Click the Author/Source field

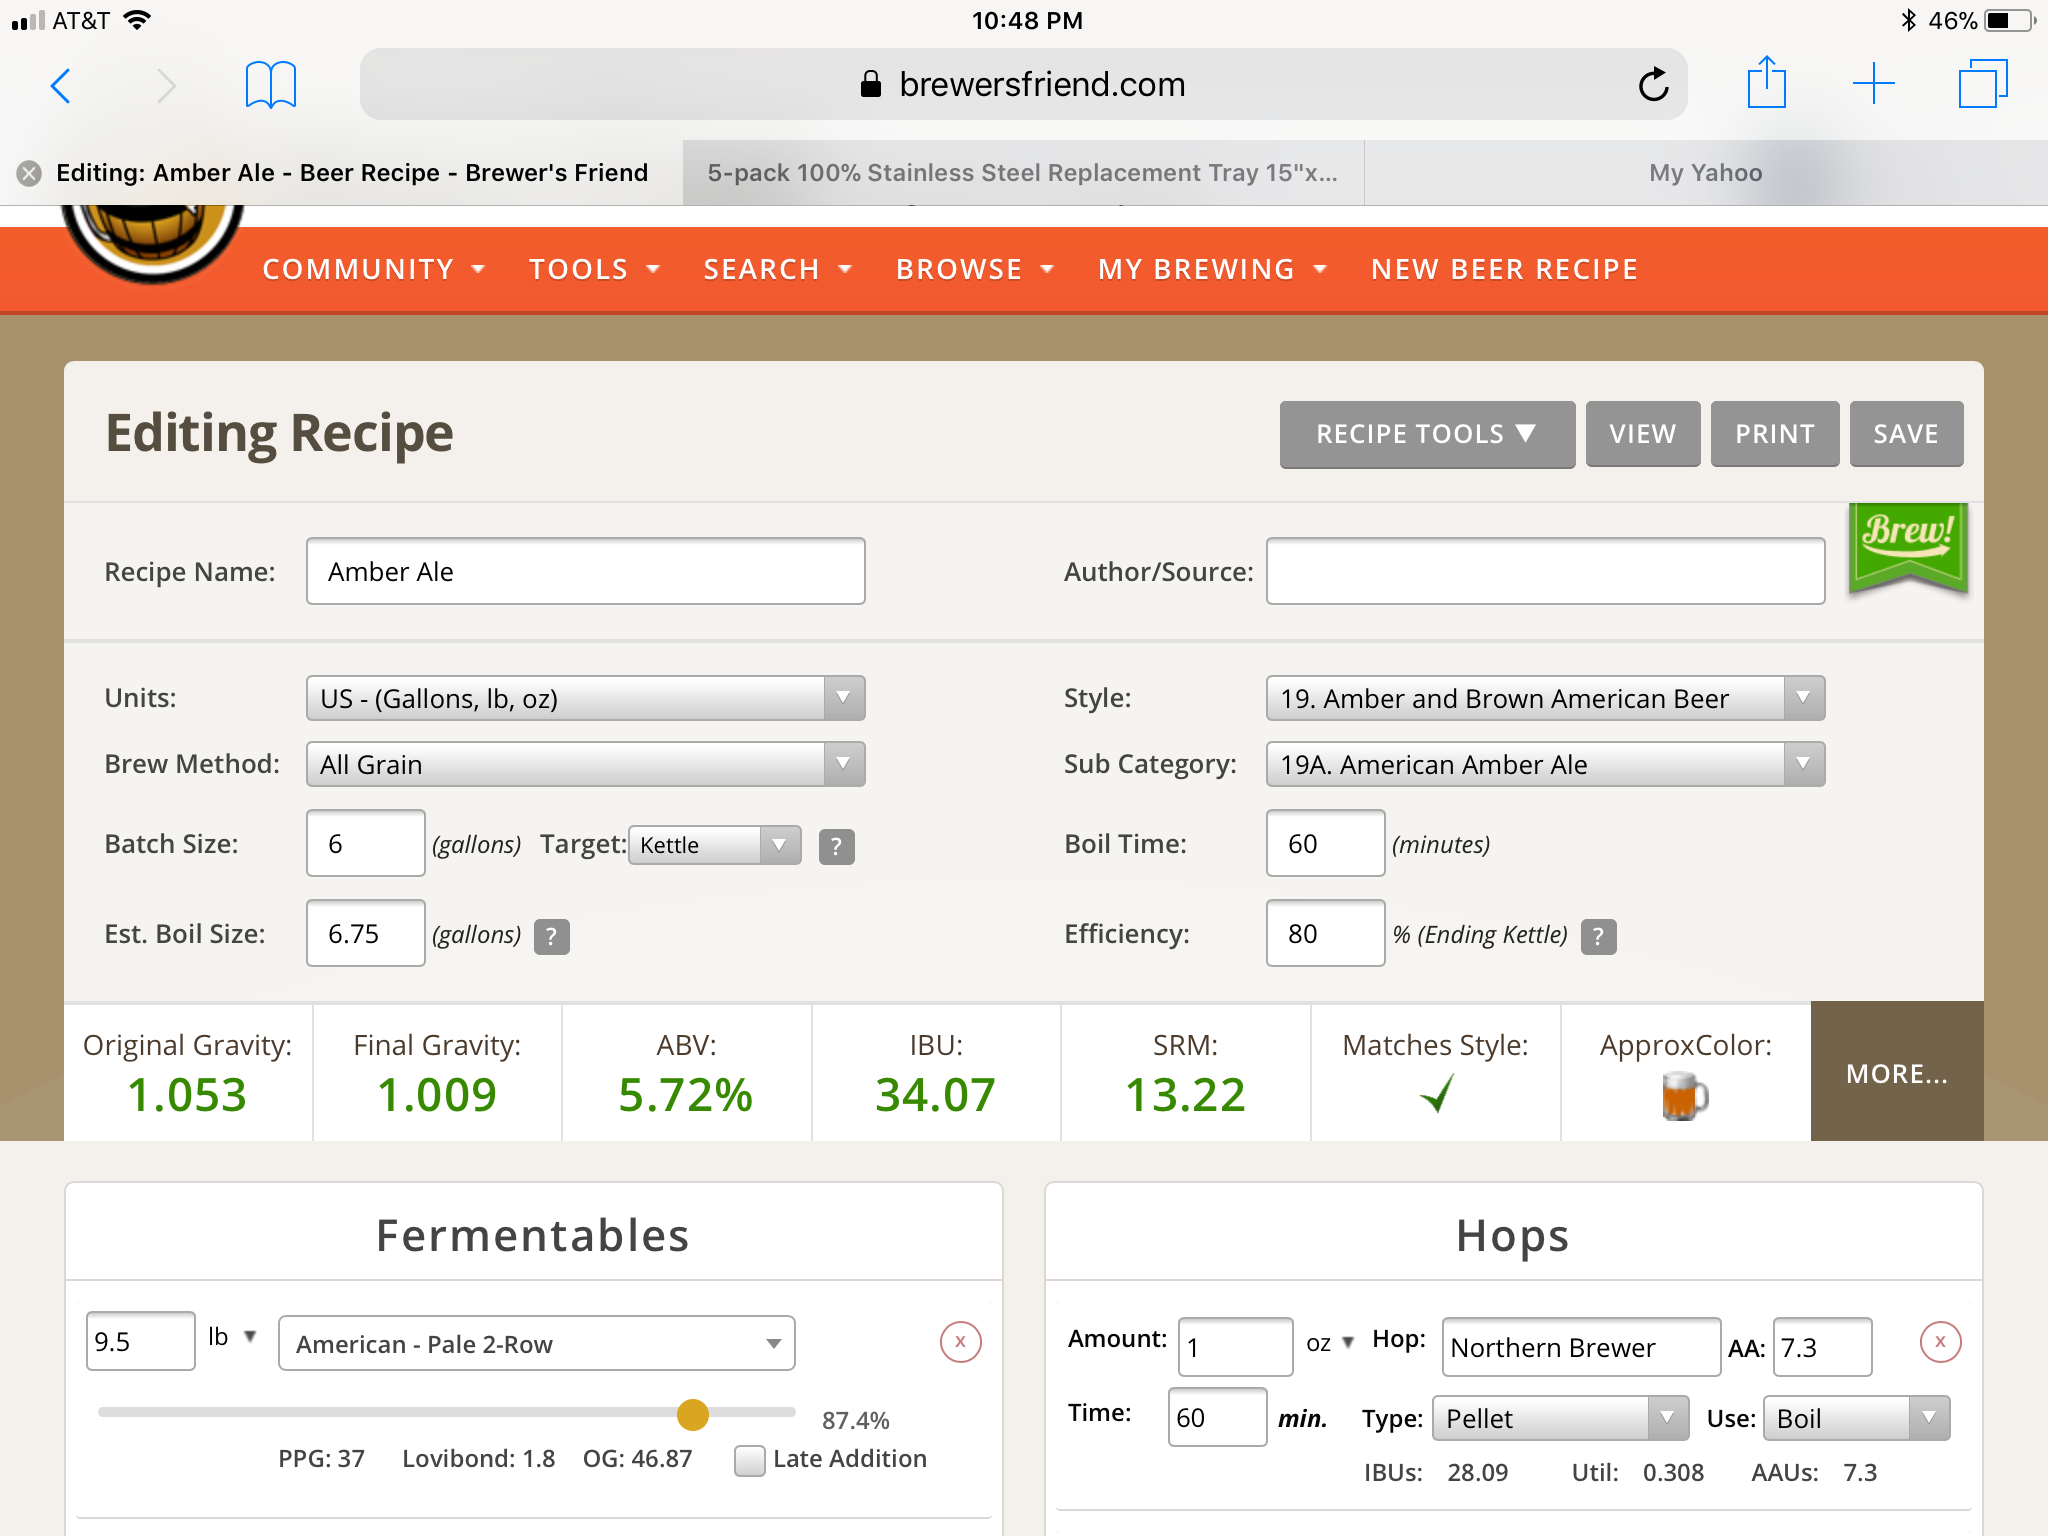(1545, 571)
